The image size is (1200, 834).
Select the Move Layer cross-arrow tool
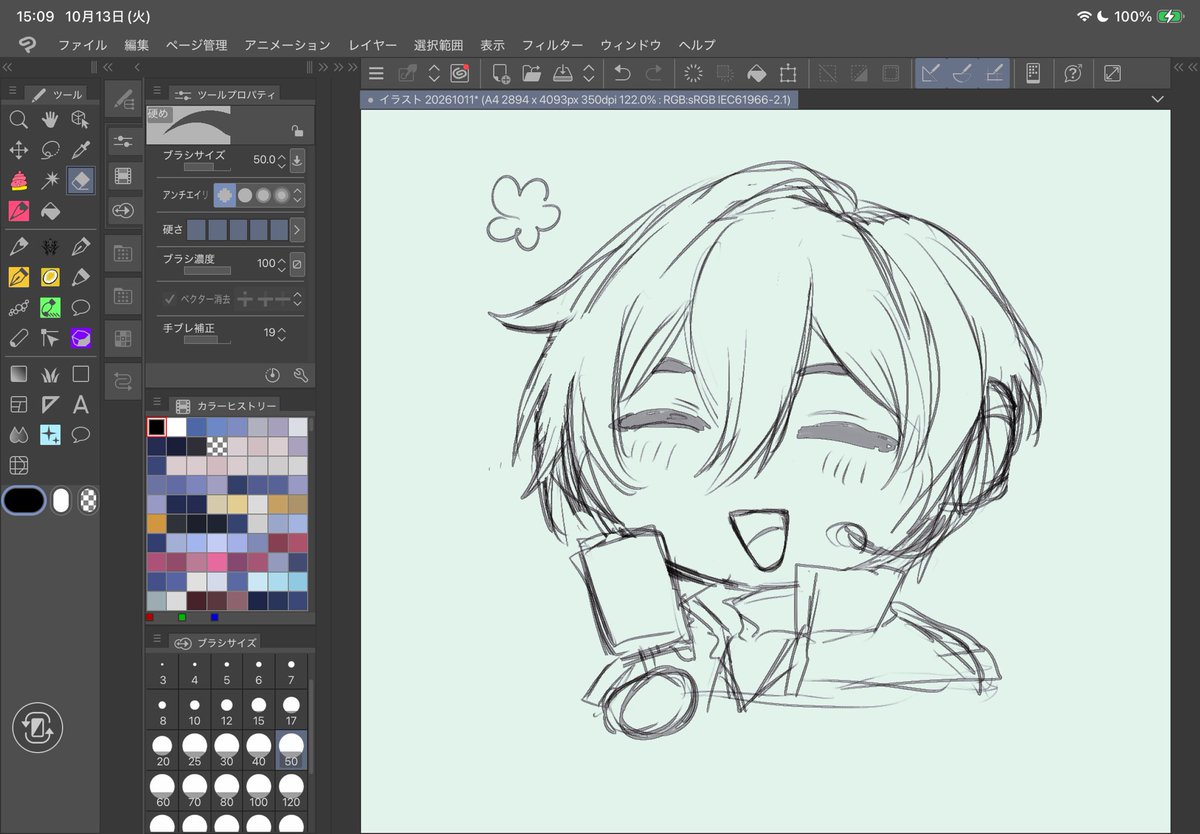click(18, 150)
